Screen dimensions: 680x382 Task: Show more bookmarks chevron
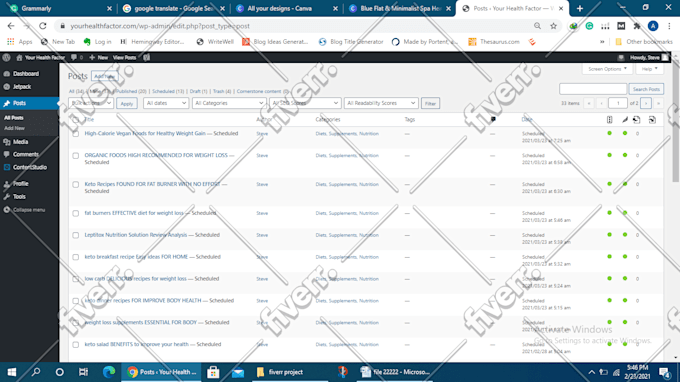[x=602, y=42]
